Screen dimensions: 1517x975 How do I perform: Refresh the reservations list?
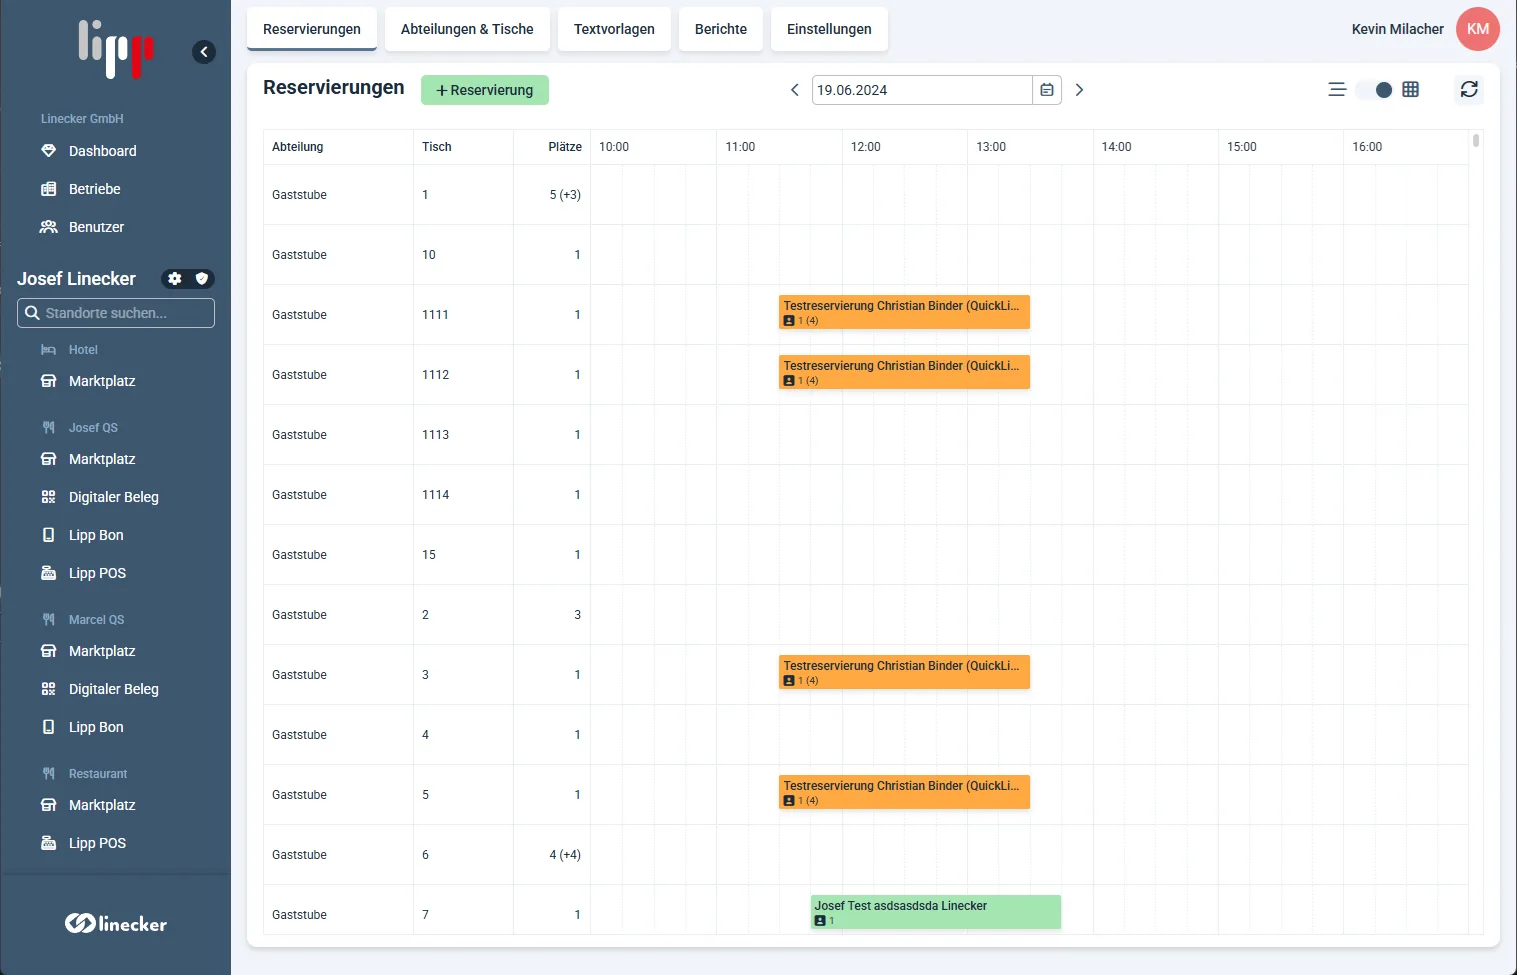pos(1469,90)
